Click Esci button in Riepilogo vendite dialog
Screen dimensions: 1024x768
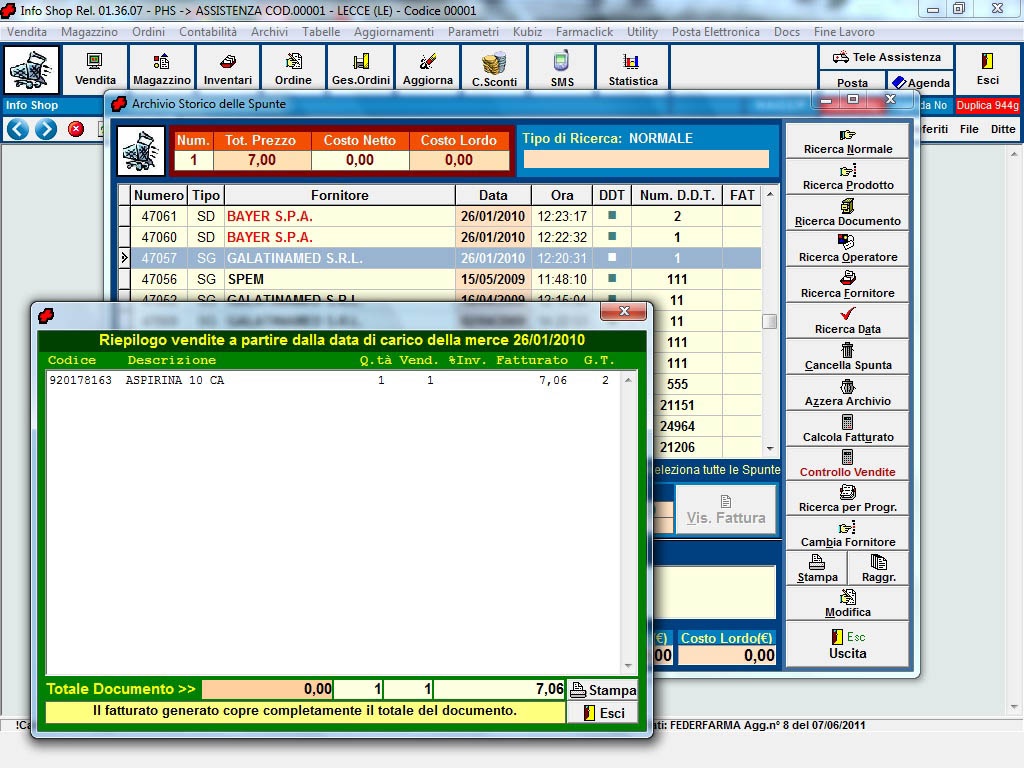coord(602,713)
